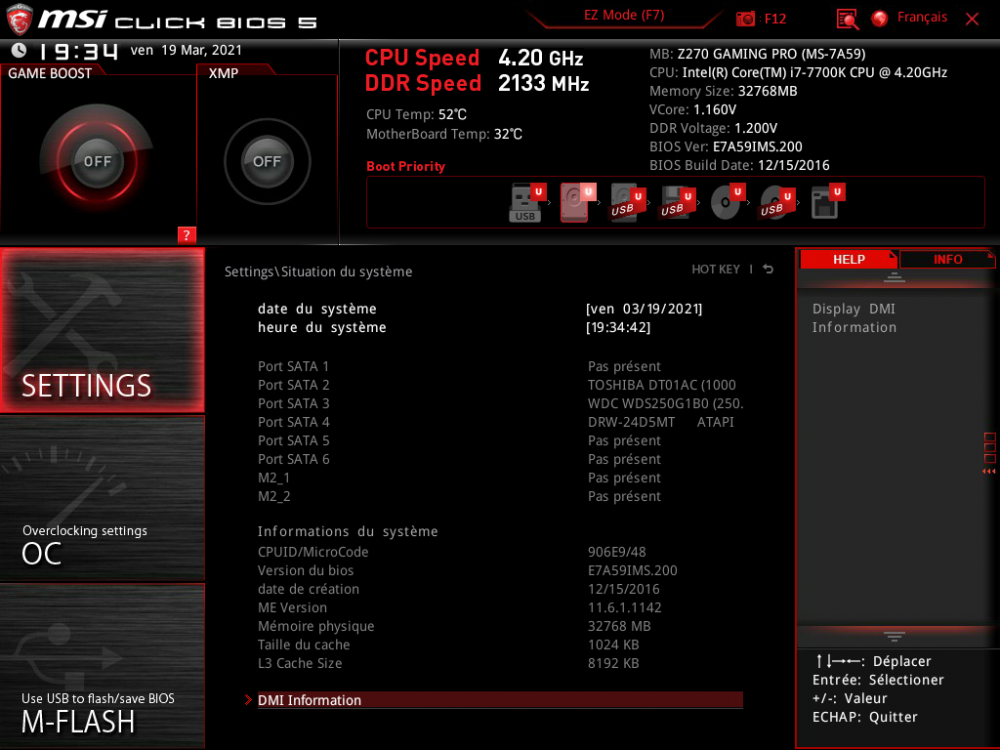1000x750 pixels.
Task: Click the HOT KEY label
Action: 716,269
